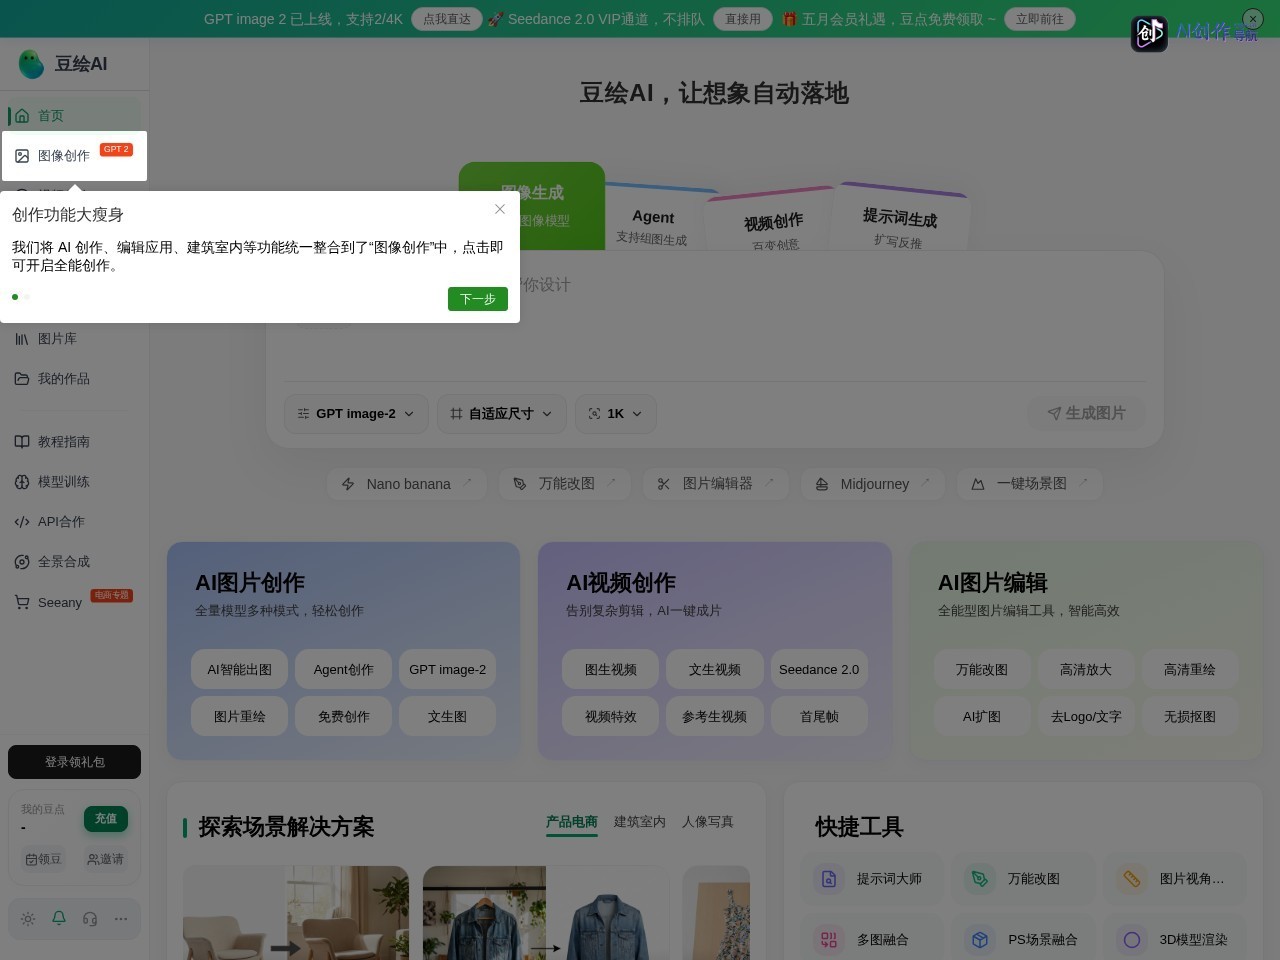Viewport: 1280px width, 960px height.
Task: Click AI智能出图 button
Action: pos(240,670)
